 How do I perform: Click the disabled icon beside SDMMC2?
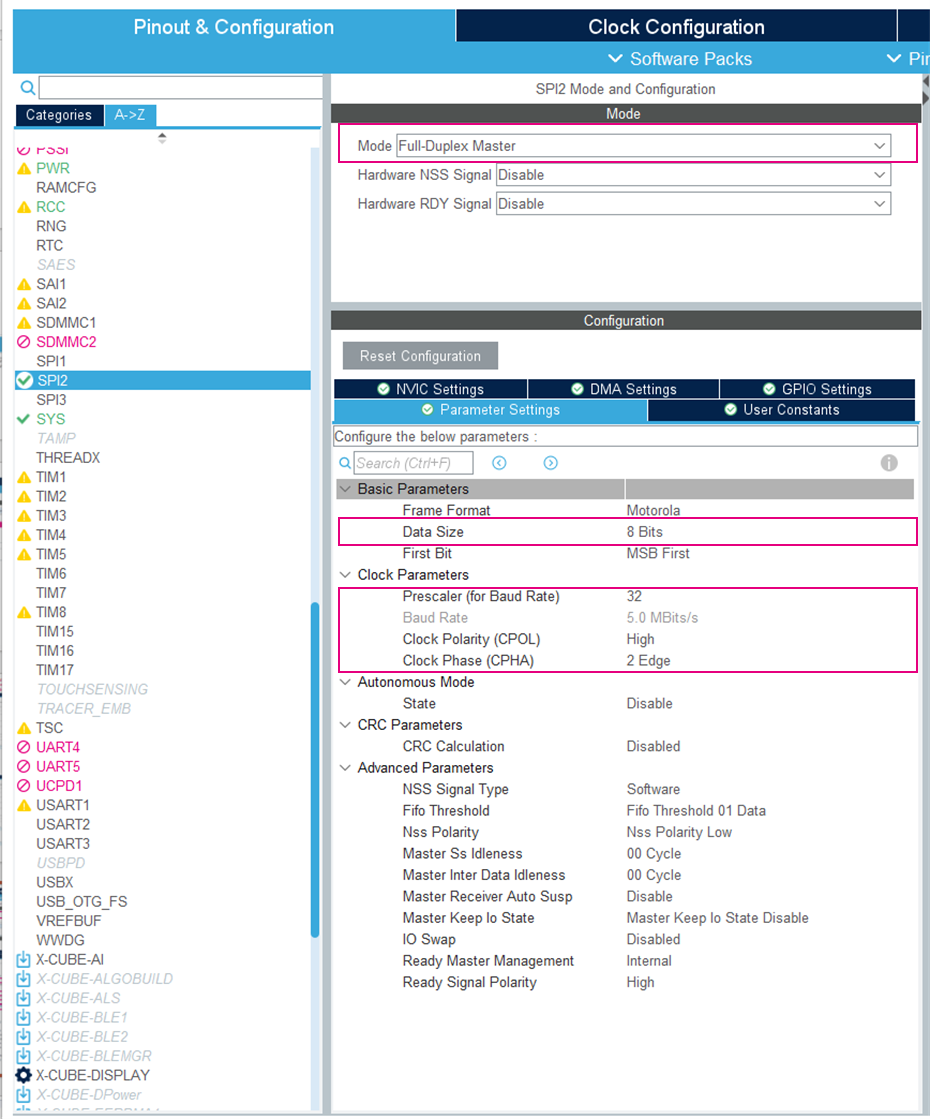pos(24,342)
